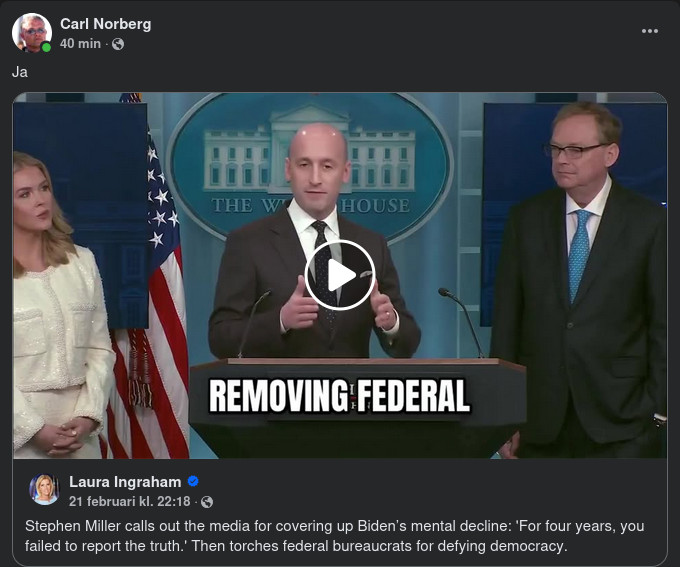Click the globe icon beside 21 februari timestamp
The width and height of the screenshot is (680, 567).
207,502
